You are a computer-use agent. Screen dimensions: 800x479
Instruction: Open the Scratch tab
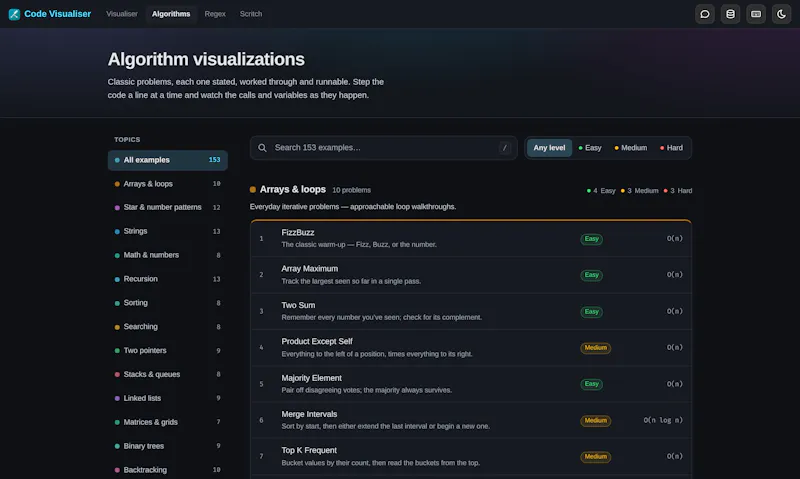point(251,14)
